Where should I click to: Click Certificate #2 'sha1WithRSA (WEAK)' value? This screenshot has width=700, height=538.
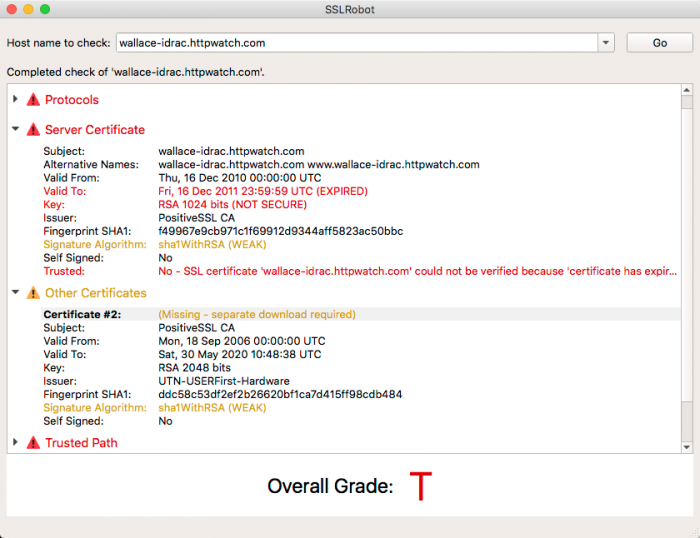tap(212, 408)
